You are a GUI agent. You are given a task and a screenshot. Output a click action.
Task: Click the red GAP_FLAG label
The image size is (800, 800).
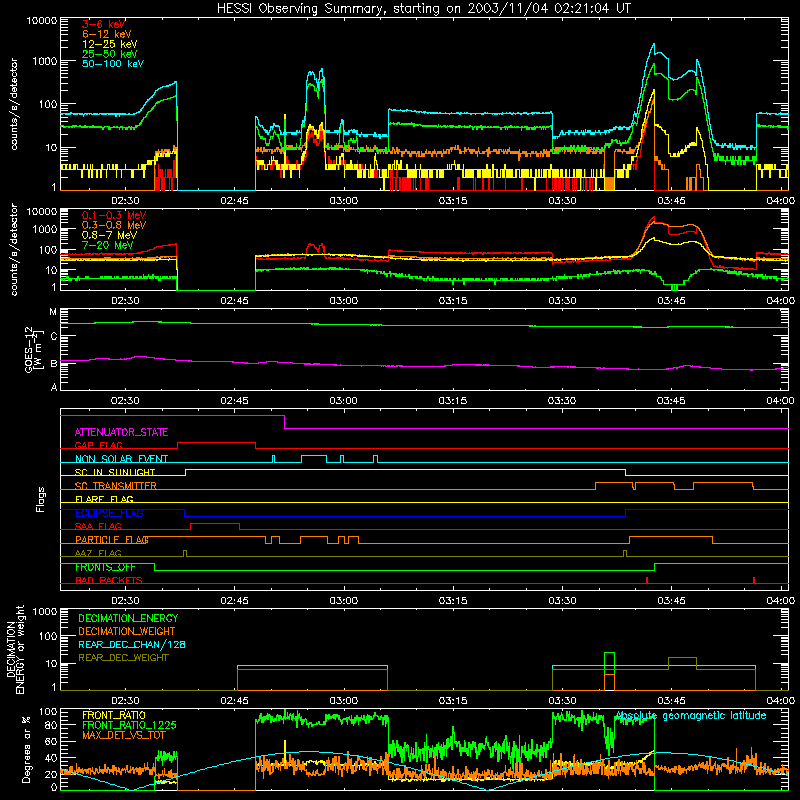pyautogui.click(x=98, y=445)
